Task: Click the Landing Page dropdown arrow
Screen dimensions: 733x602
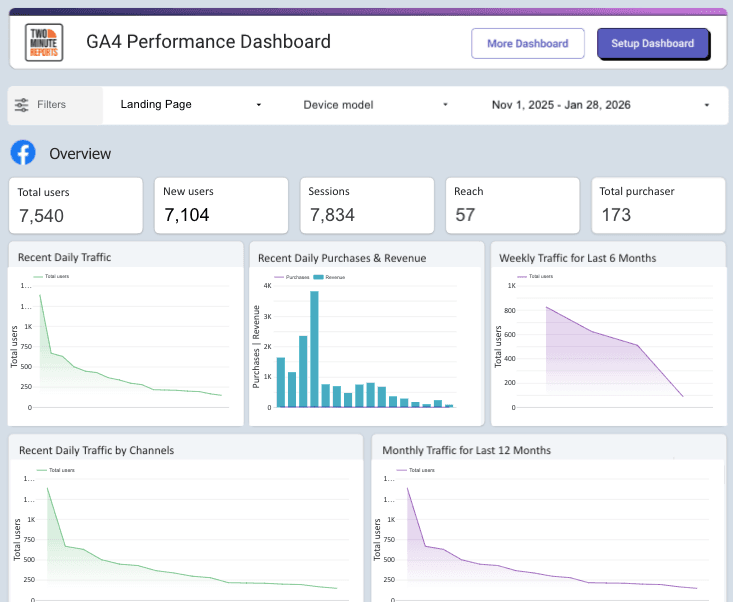Action: (259, 105)
